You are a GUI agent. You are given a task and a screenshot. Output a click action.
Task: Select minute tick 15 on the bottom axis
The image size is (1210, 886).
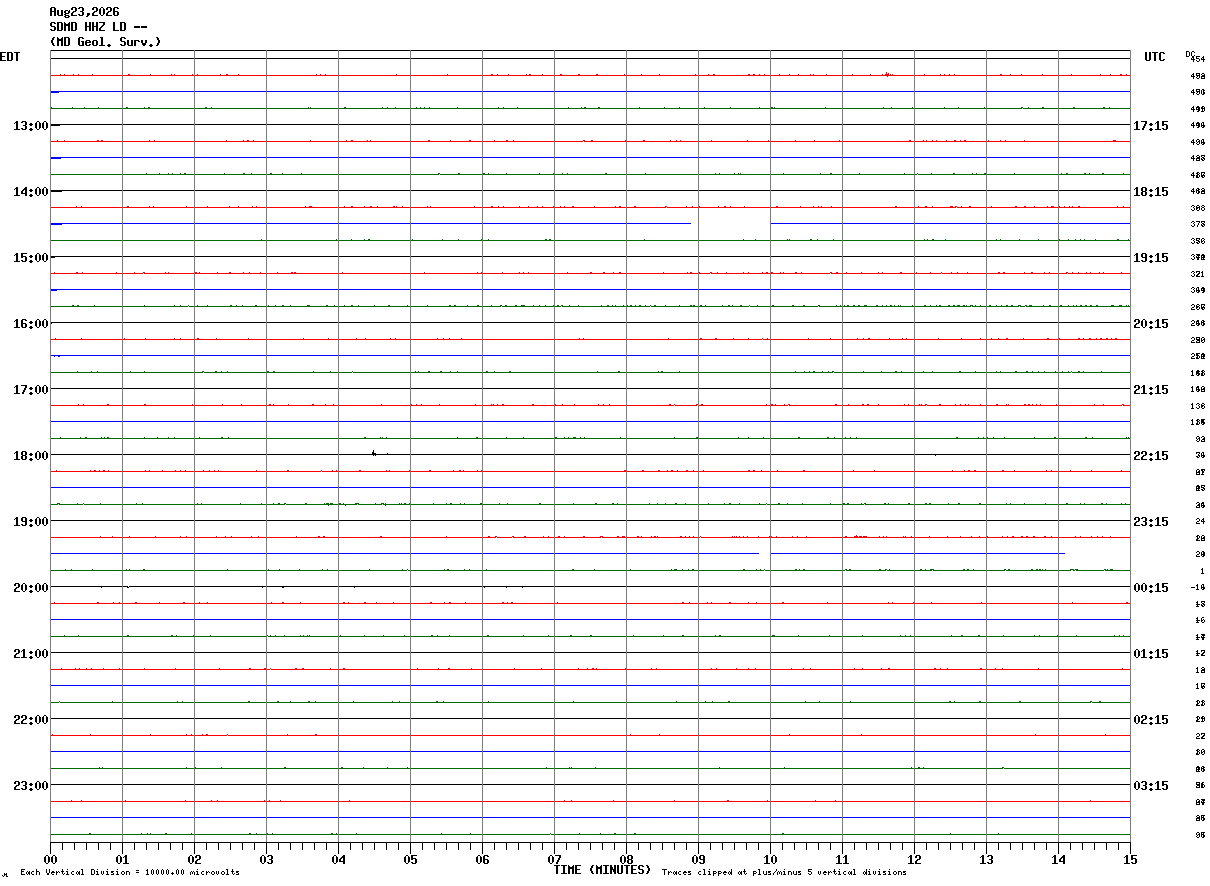[1130, 859]
